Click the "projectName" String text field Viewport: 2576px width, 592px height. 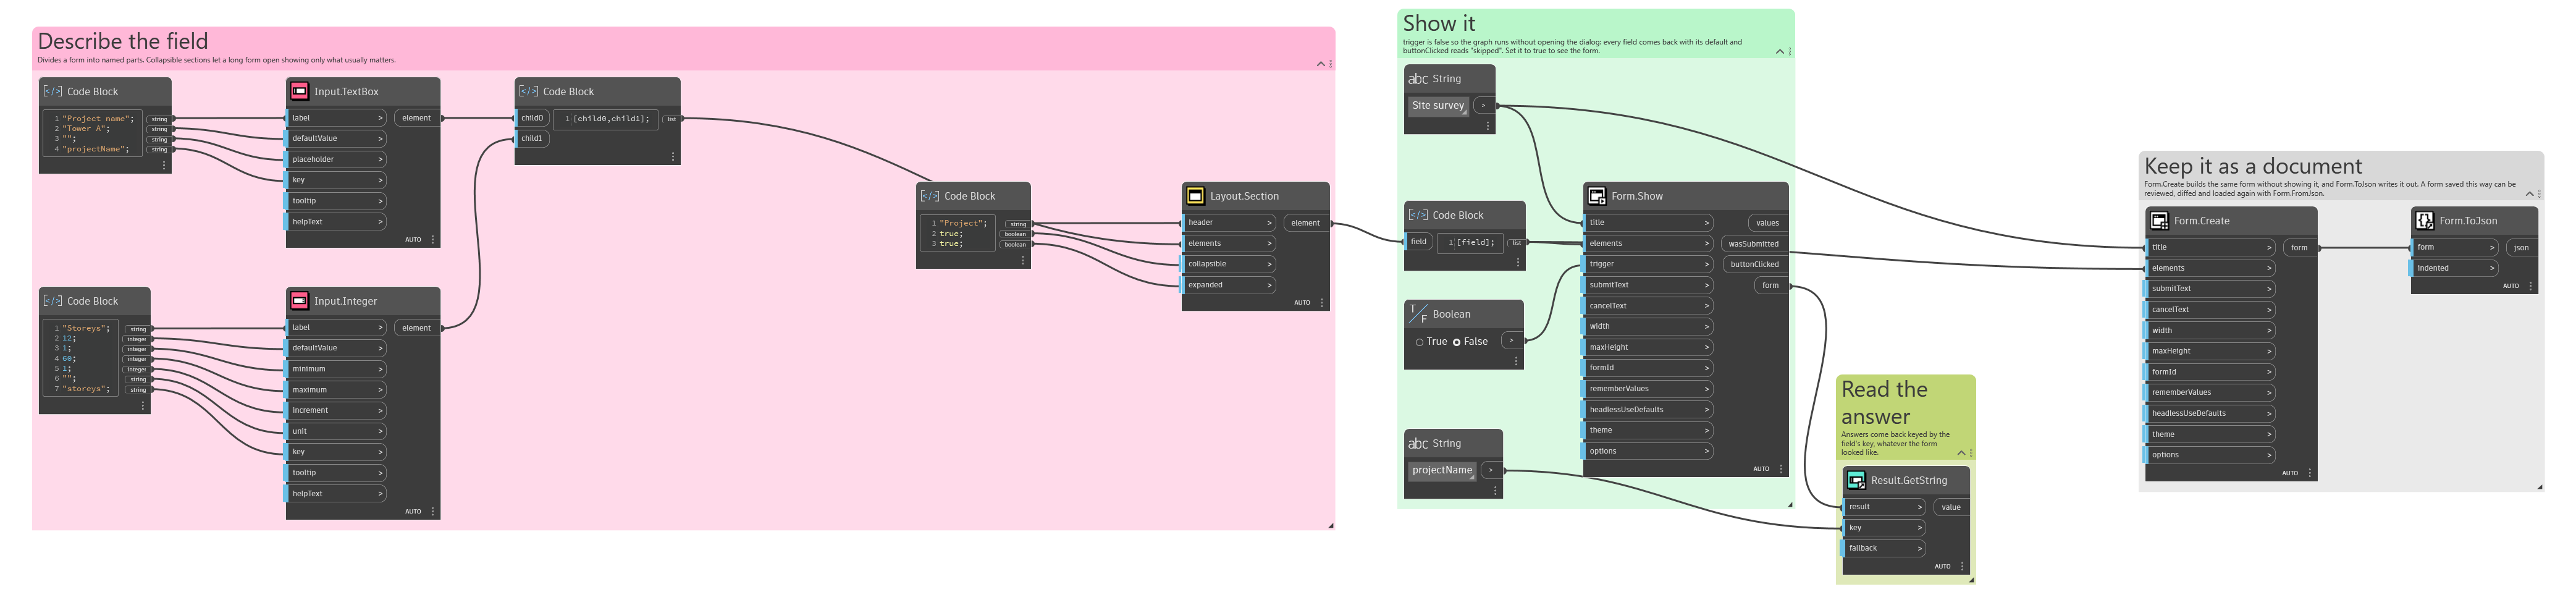[x=1442, y=471]
